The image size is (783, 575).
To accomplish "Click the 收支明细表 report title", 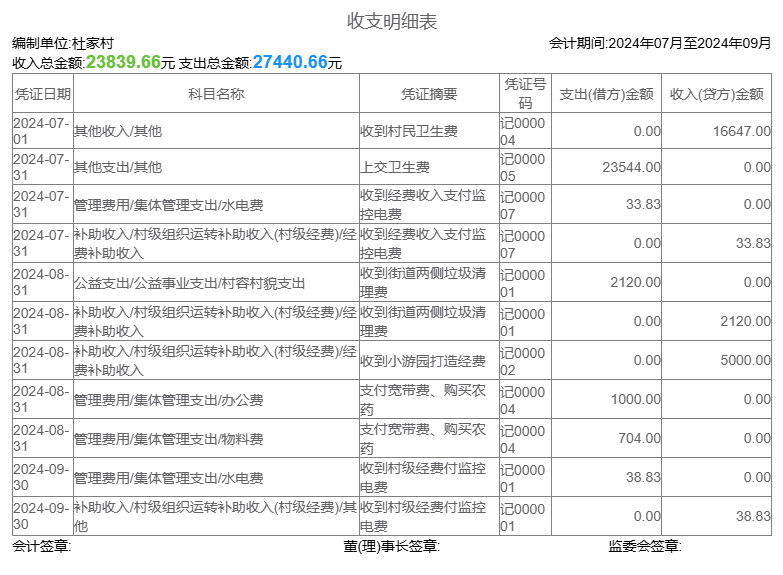I will click(391, 21).
